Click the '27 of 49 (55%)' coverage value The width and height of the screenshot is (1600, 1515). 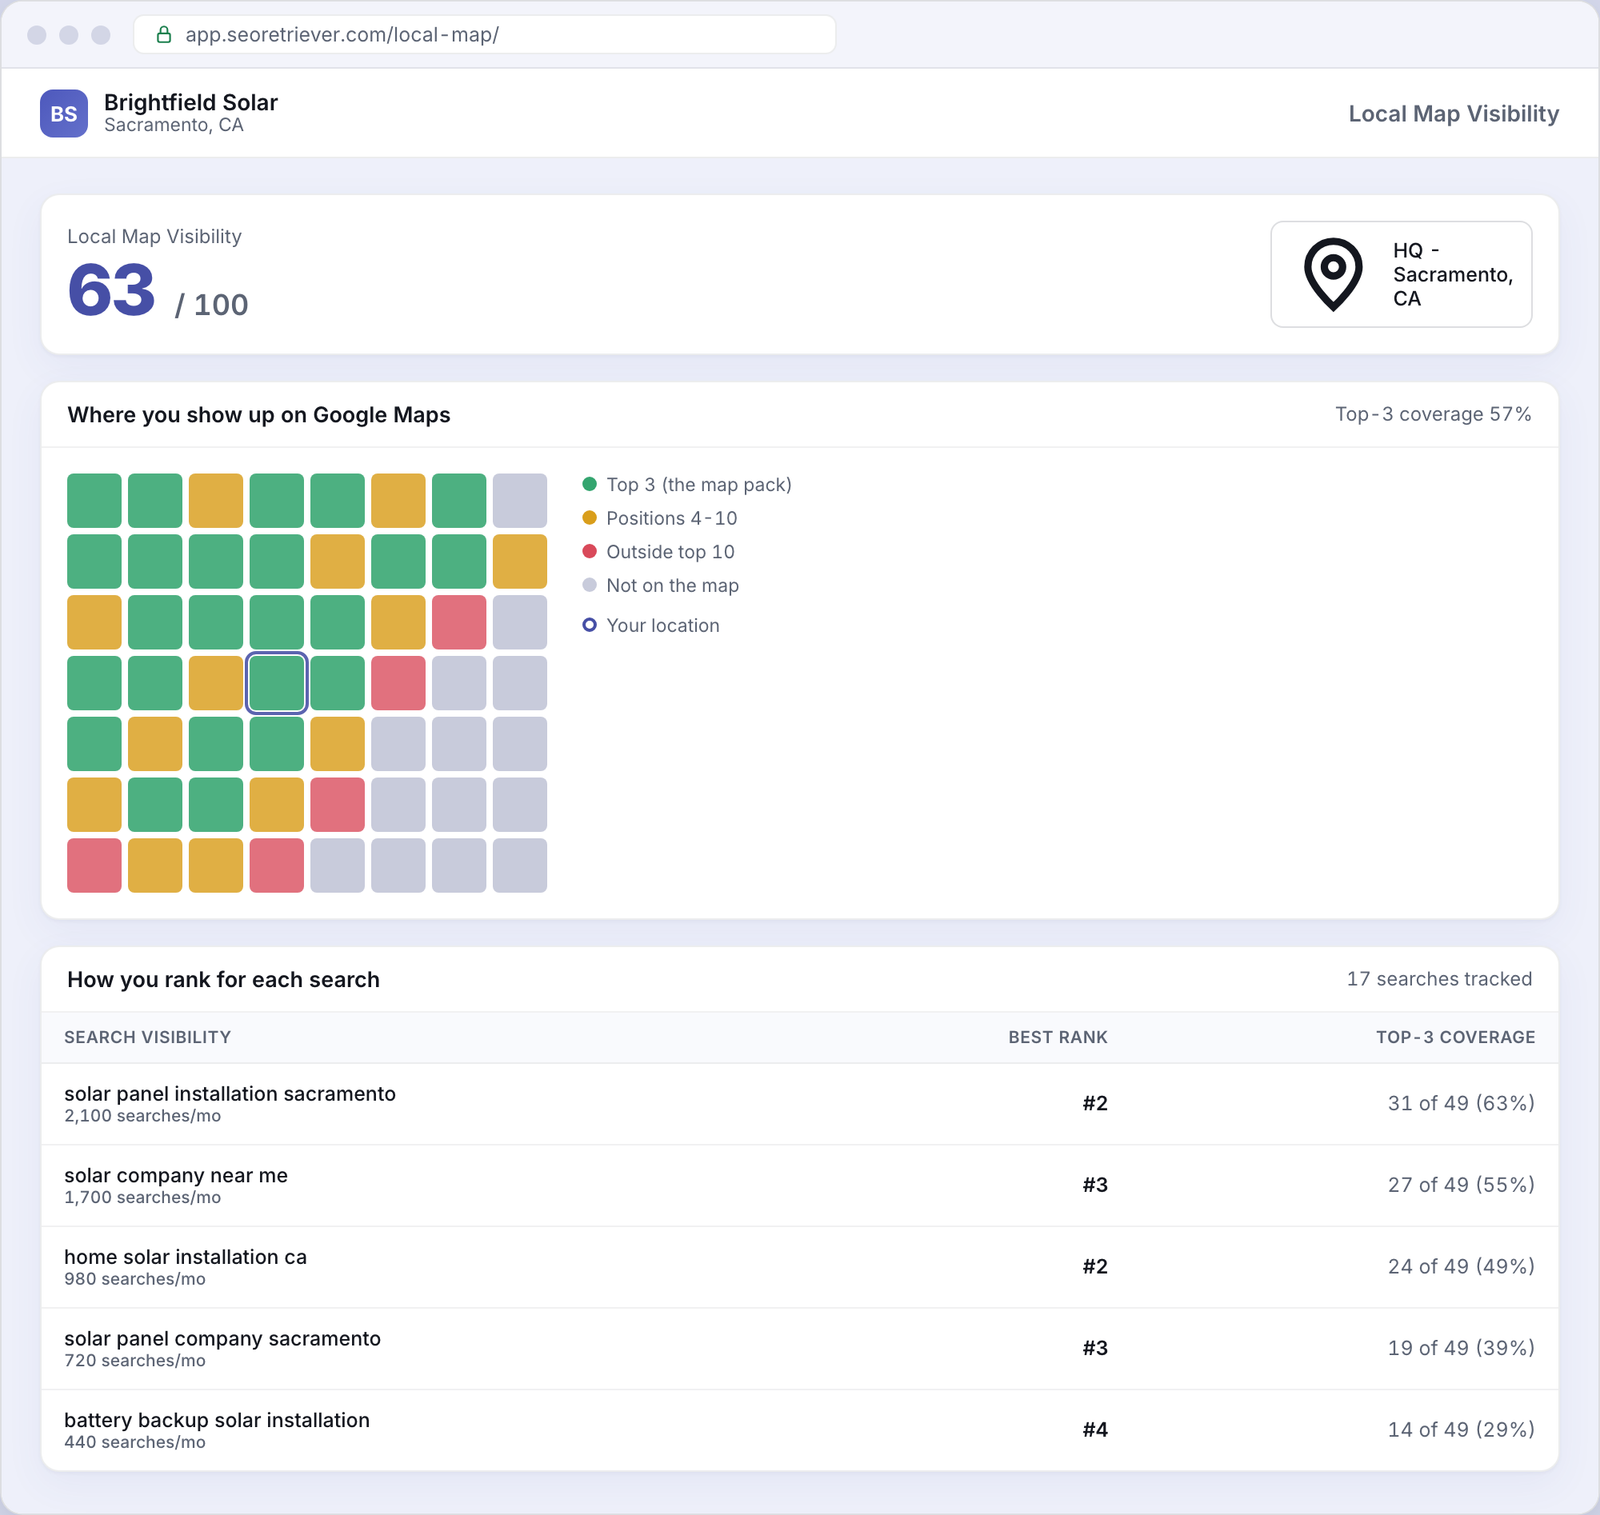pyautogui.click(x=1461, y=1185)
